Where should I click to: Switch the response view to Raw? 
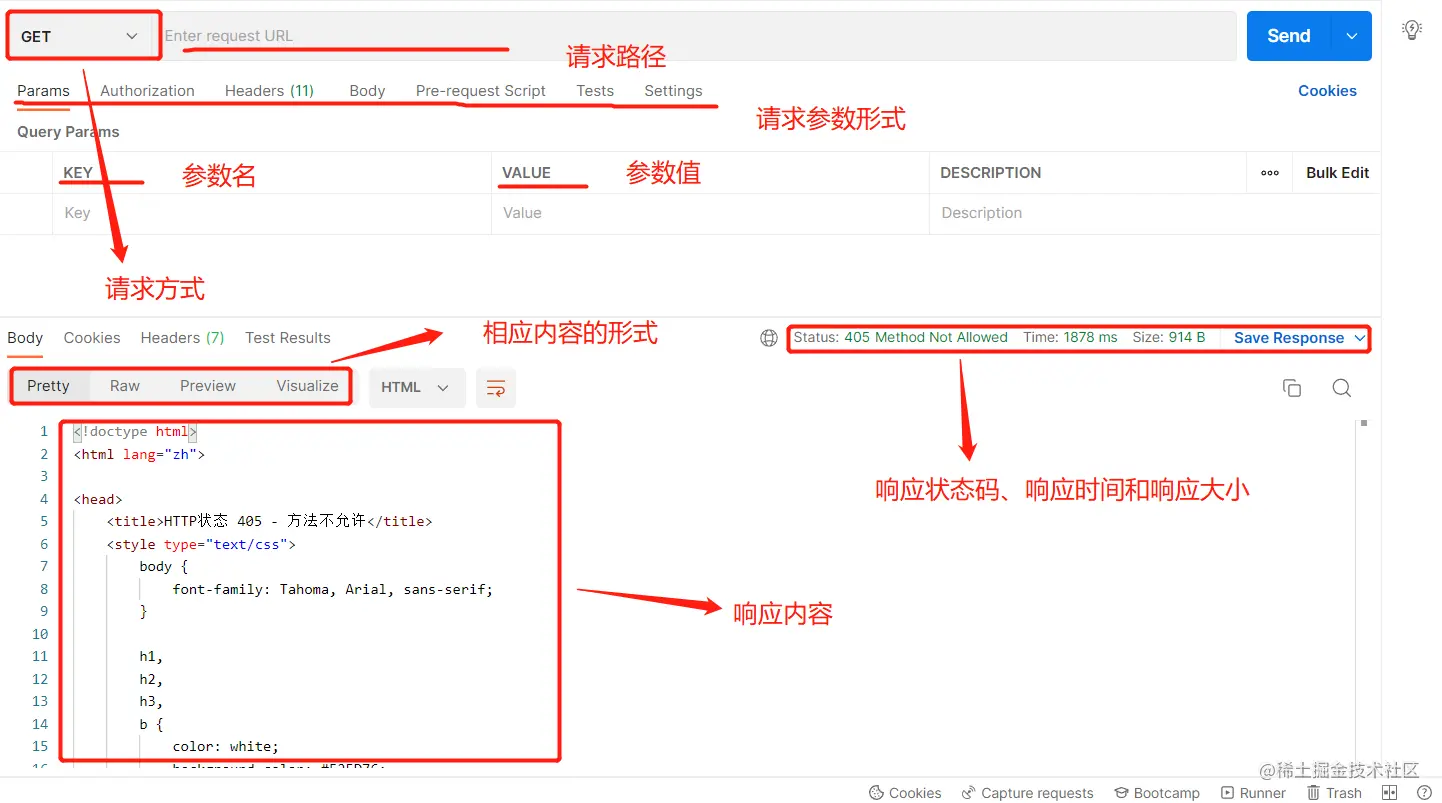(124, 385)
